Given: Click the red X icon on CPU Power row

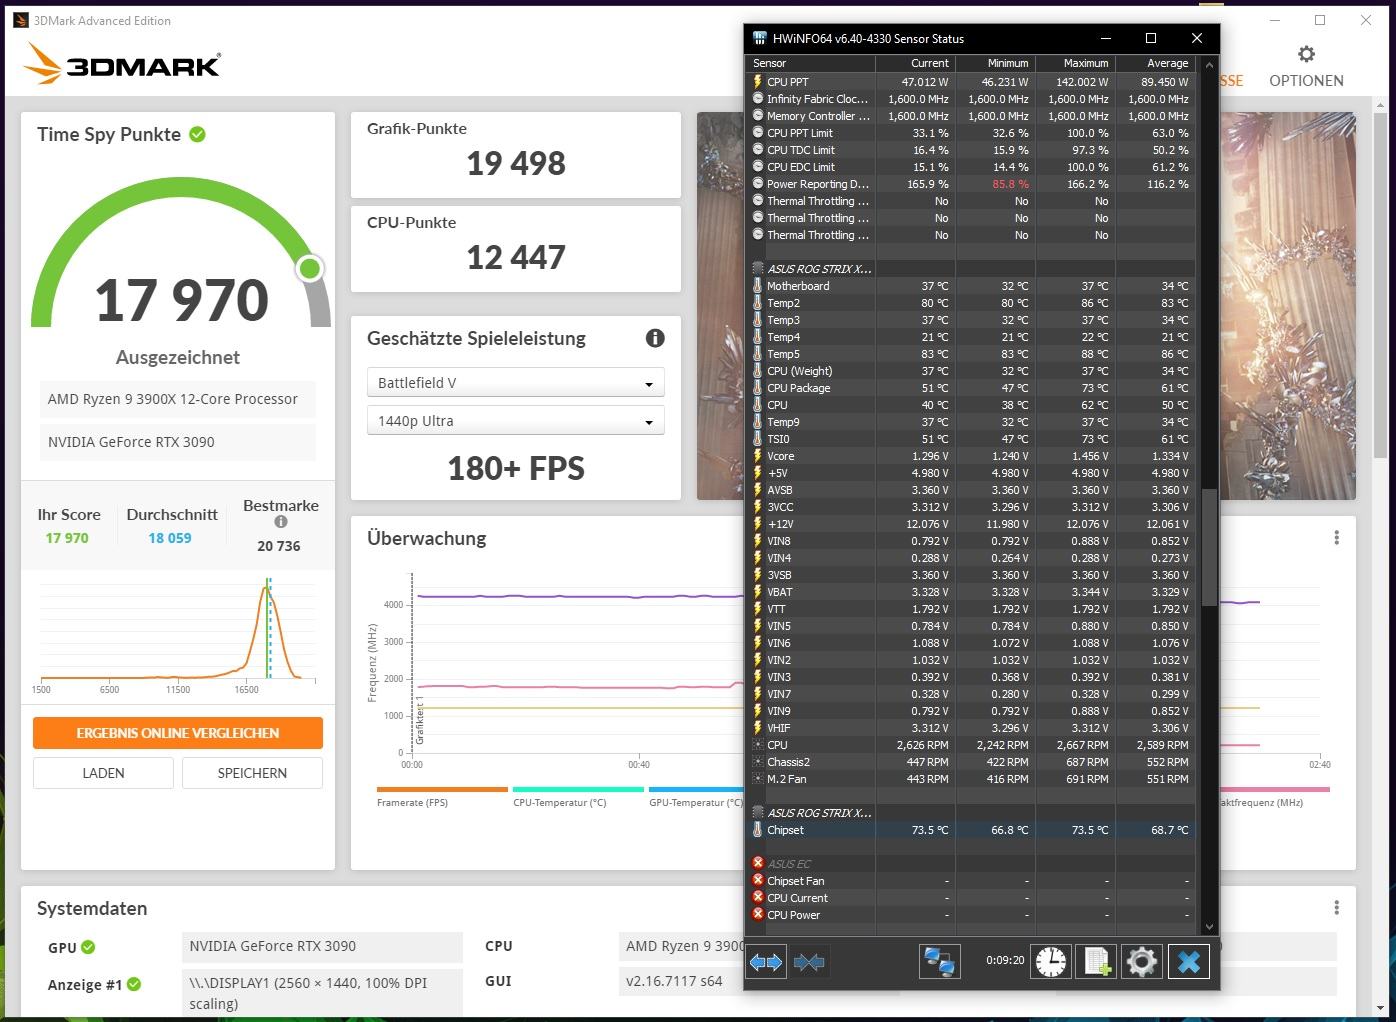Looking at the screenshot, I should (758, 914).
